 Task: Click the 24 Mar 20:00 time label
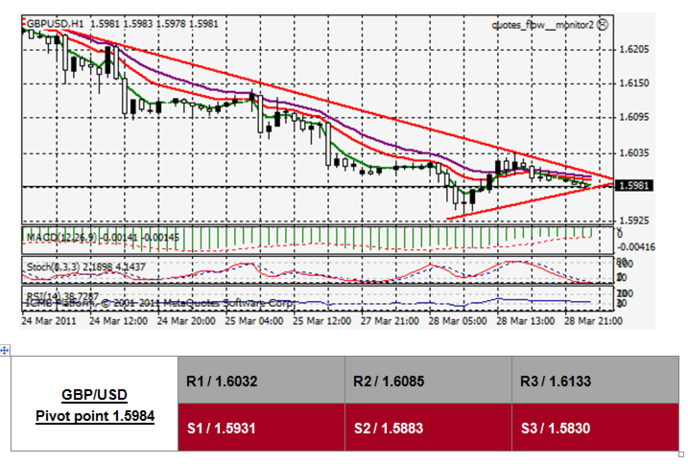(186, 321)
